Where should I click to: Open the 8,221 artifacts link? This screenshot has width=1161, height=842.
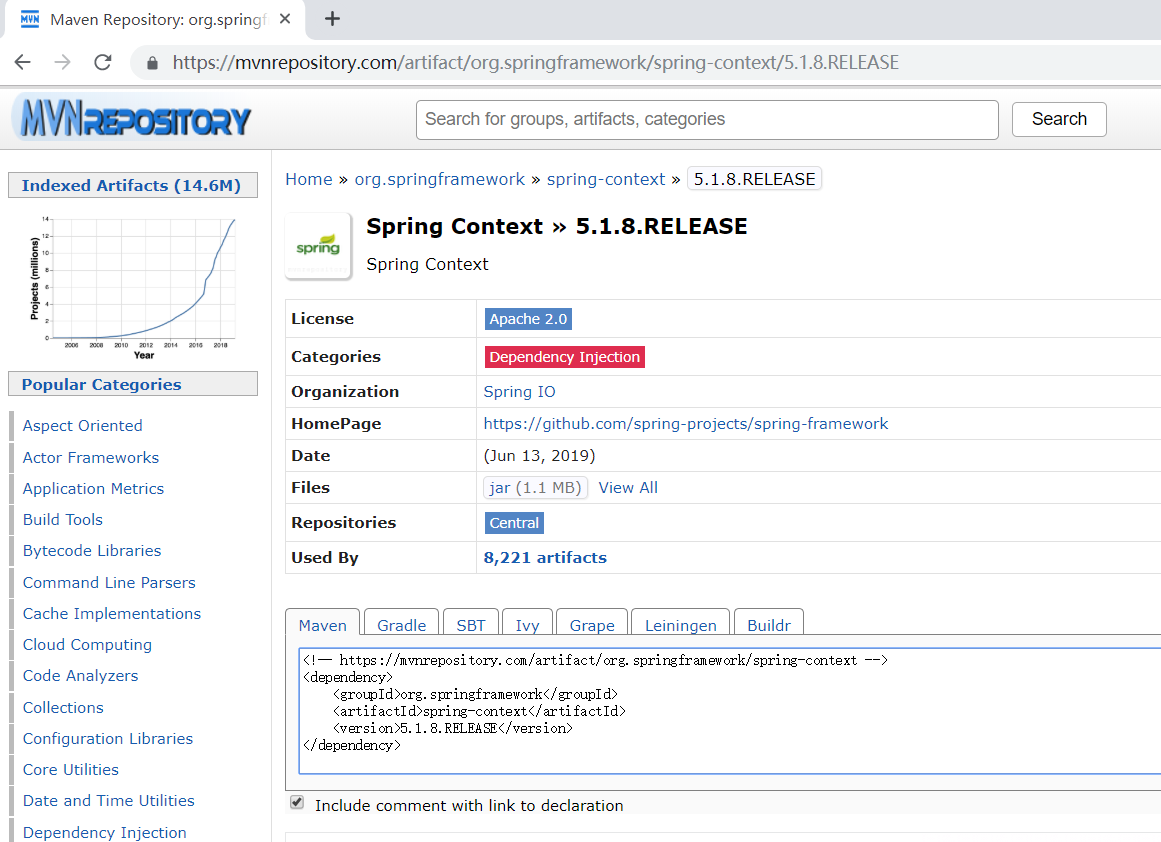click(x=545, y=558)
